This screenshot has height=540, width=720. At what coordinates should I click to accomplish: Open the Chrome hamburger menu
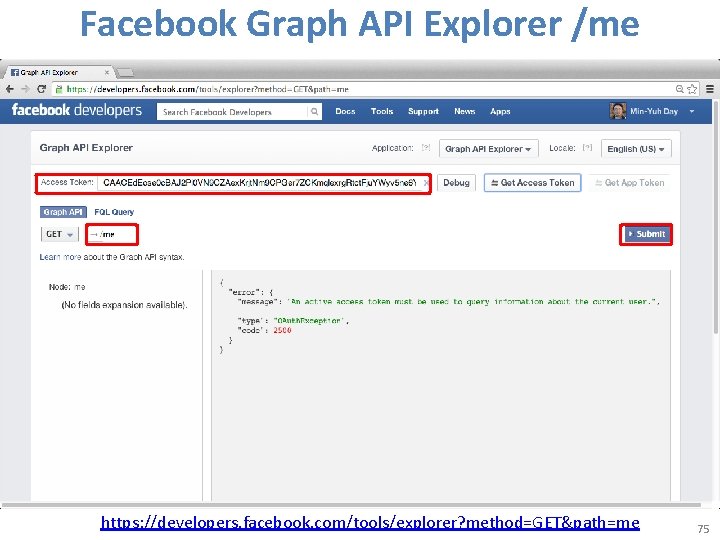coord(710,89)
